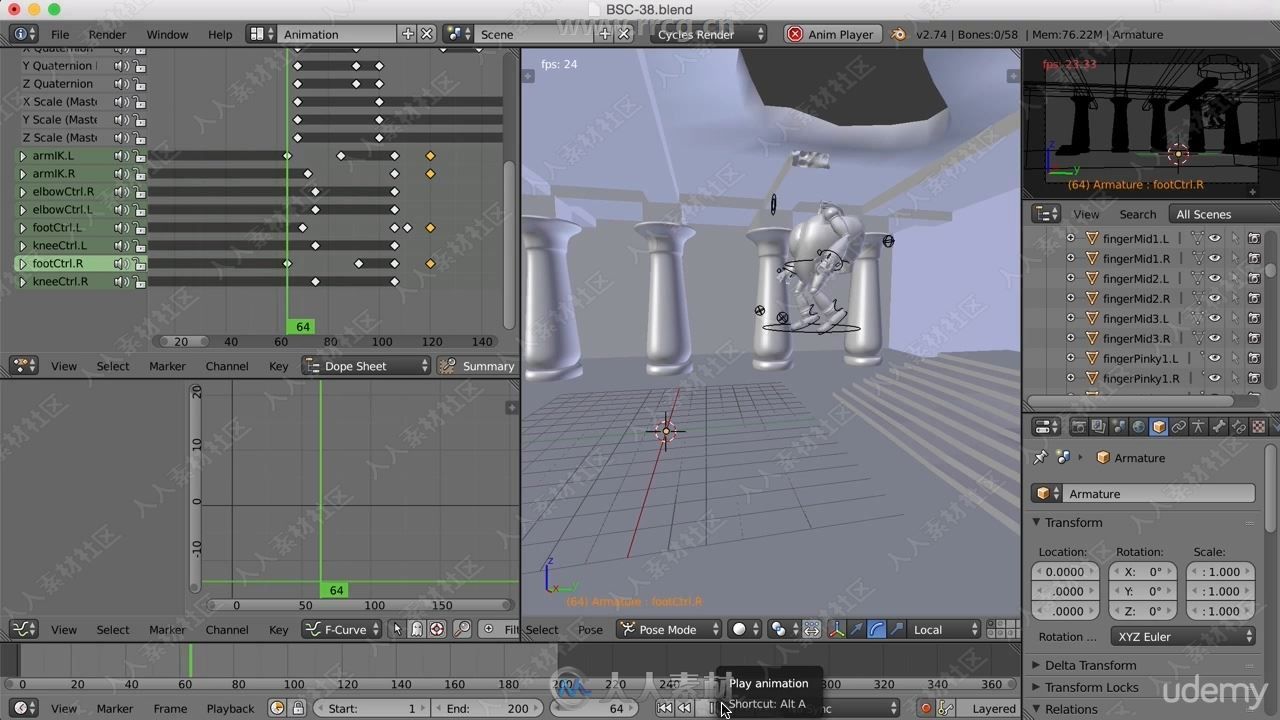Open the Constraints properties chain tab

click(1178, 427)
